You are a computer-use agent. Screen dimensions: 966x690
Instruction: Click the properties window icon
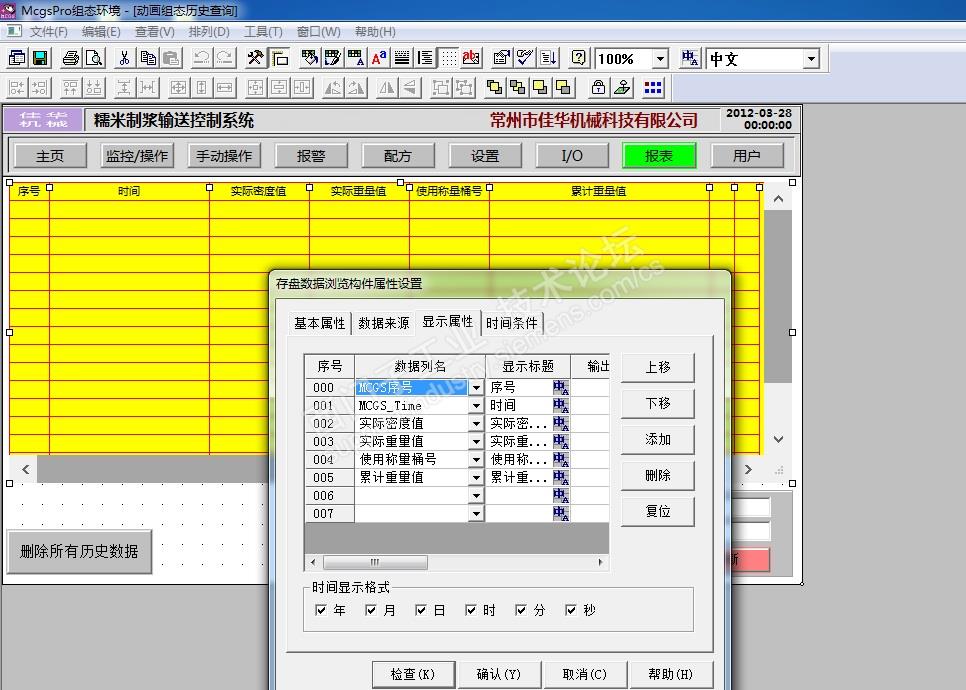click(x=501, y=59)
